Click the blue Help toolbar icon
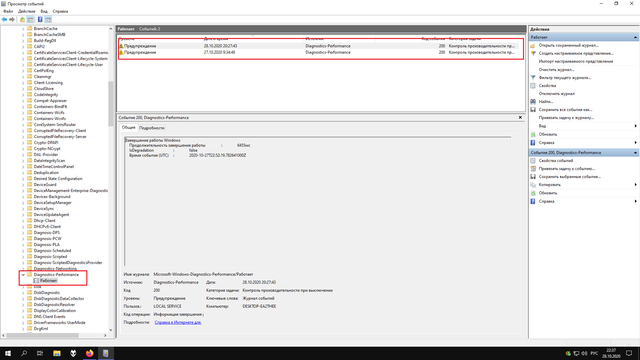Viewport: 640px width, 360px height. tap(40, 20)
